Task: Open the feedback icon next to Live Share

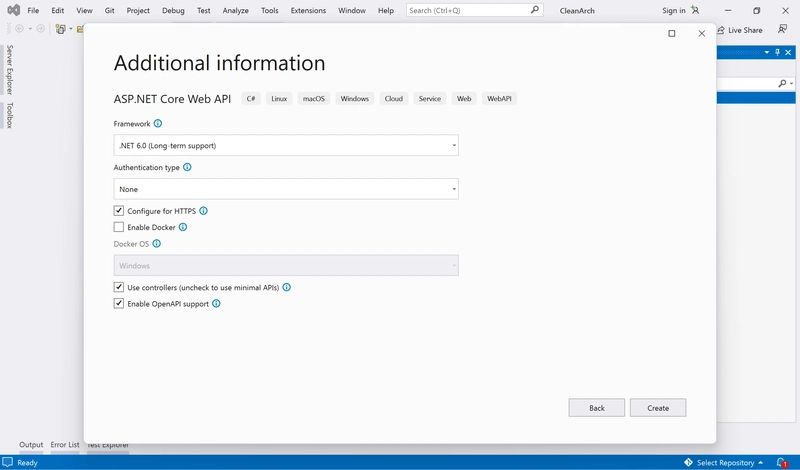Action: (782, 30)
